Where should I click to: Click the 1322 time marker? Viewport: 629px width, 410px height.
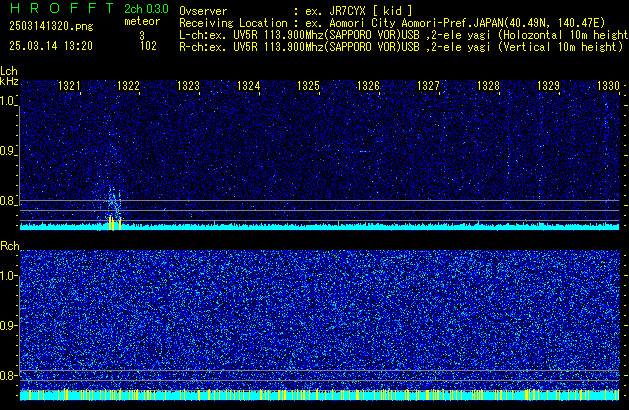point(128,86)
